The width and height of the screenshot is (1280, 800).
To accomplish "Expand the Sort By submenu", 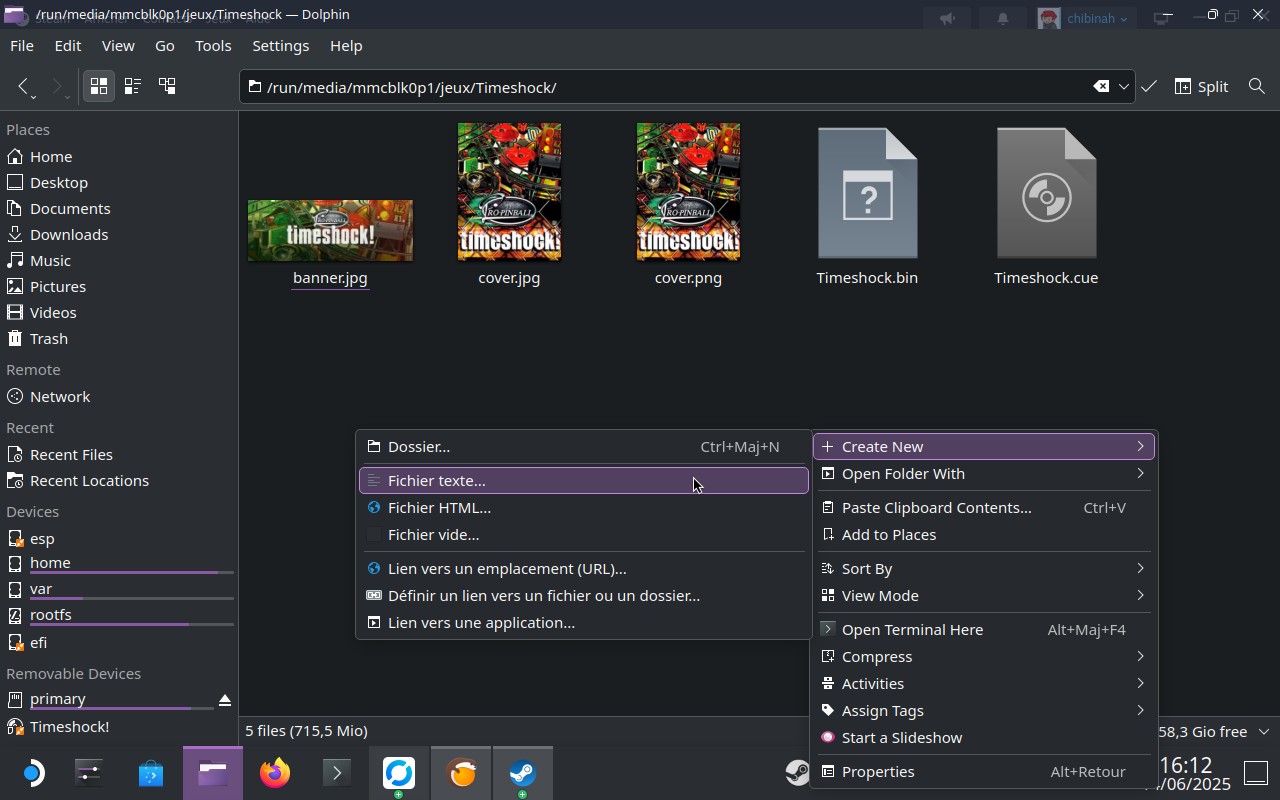I will (984, 569).
